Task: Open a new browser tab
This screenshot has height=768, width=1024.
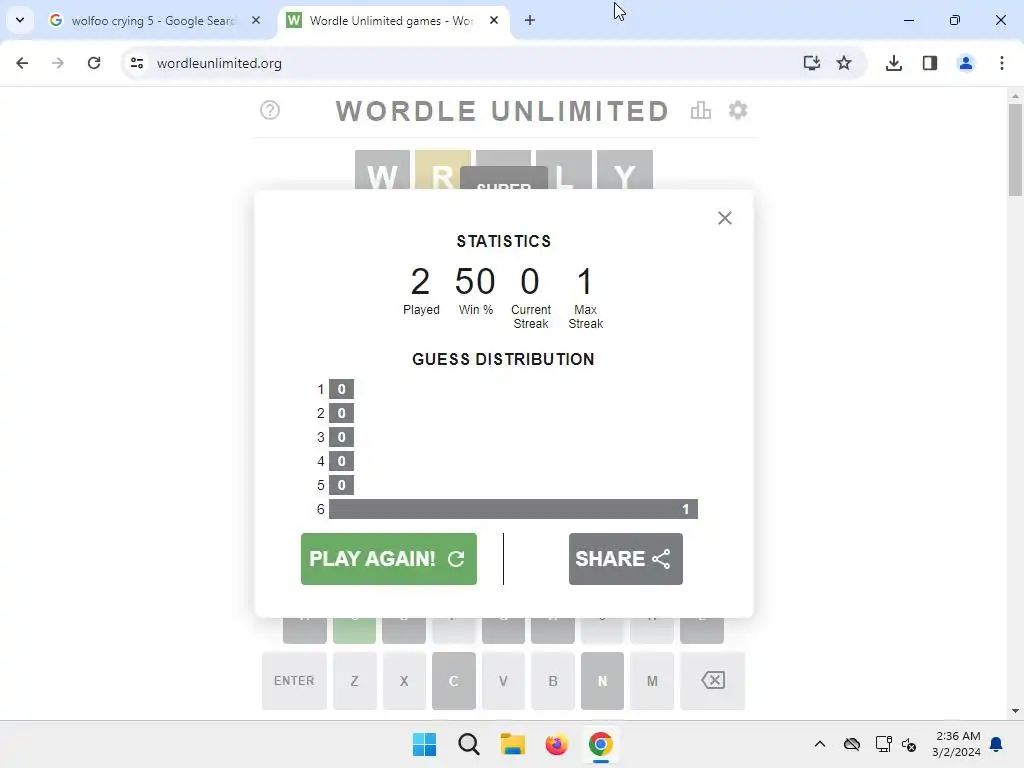Action: 530,20
